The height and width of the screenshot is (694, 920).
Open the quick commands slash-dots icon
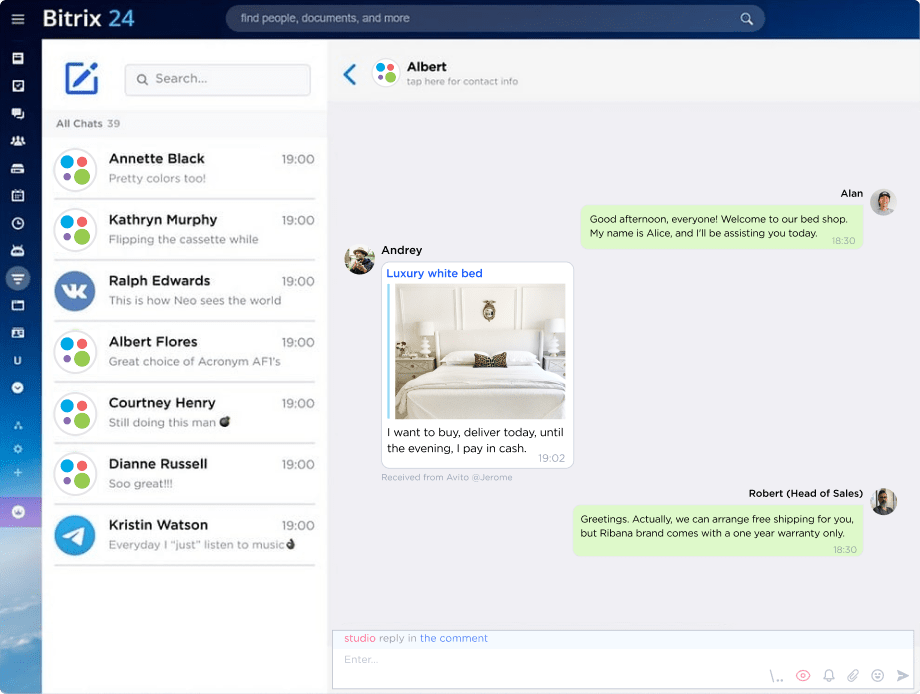coord(777,676)
